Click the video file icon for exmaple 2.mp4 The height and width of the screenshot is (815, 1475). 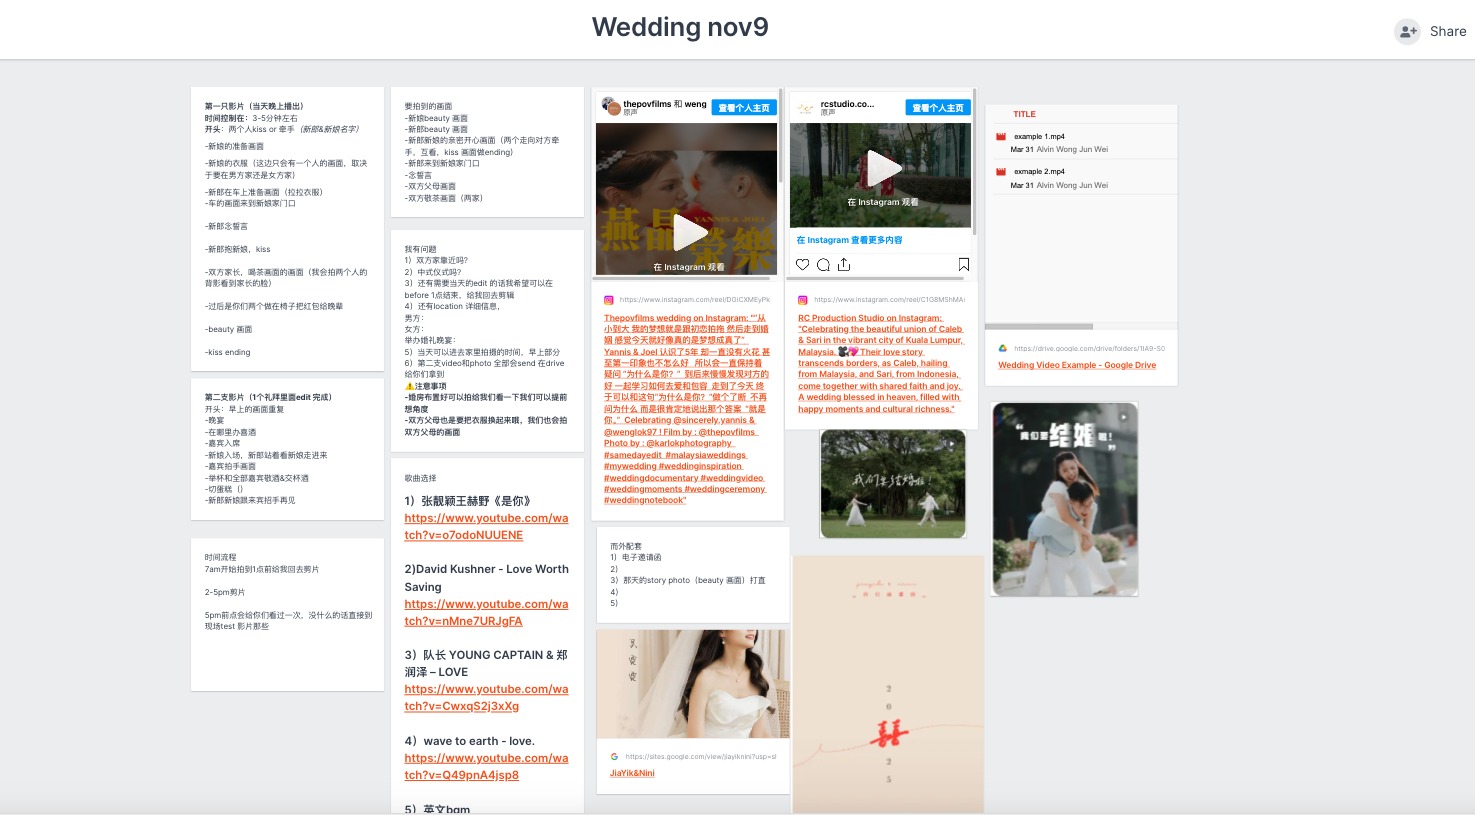click(x=1001, y=172)
